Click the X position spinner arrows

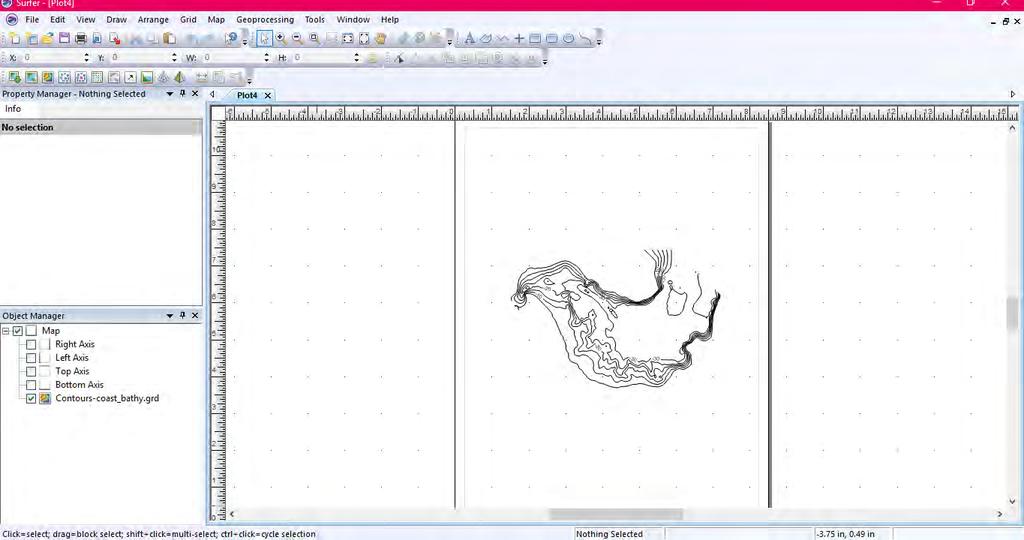click(86, 58)
